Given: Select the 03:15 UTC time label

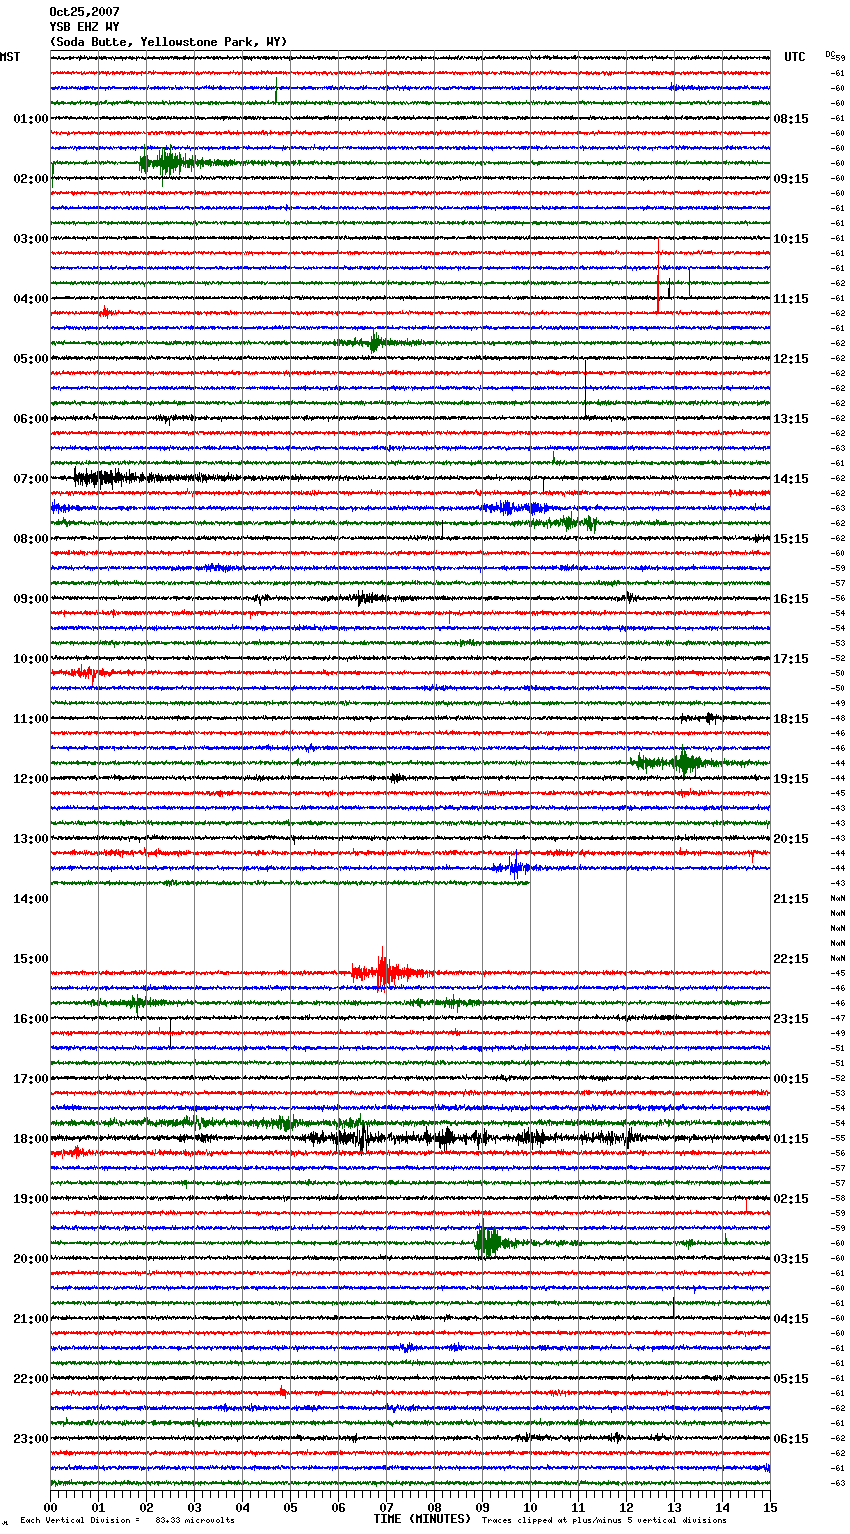Looking at the screenshot, I should coord(791,1259).
